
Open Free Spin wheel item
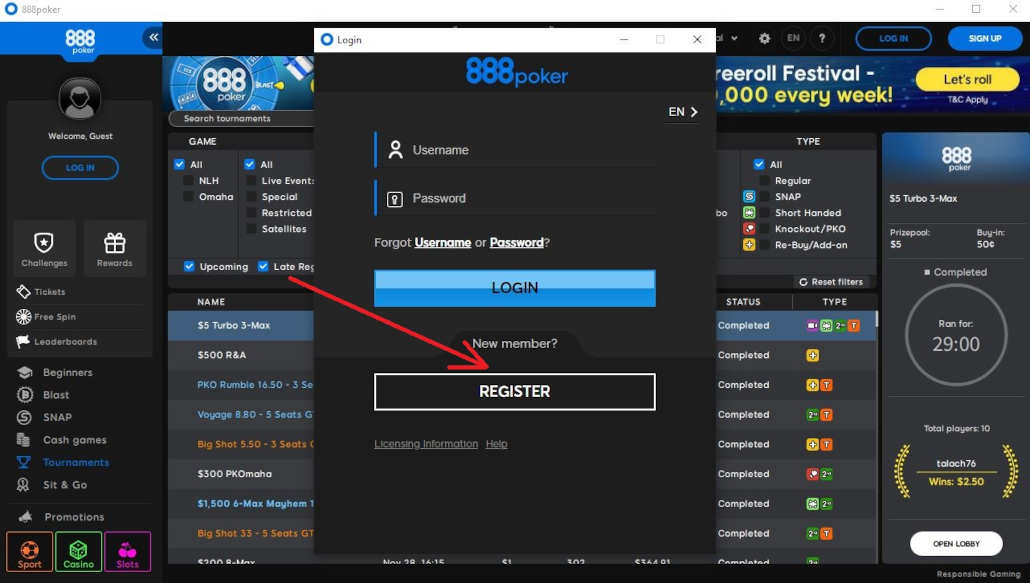[x=45, y=316]
